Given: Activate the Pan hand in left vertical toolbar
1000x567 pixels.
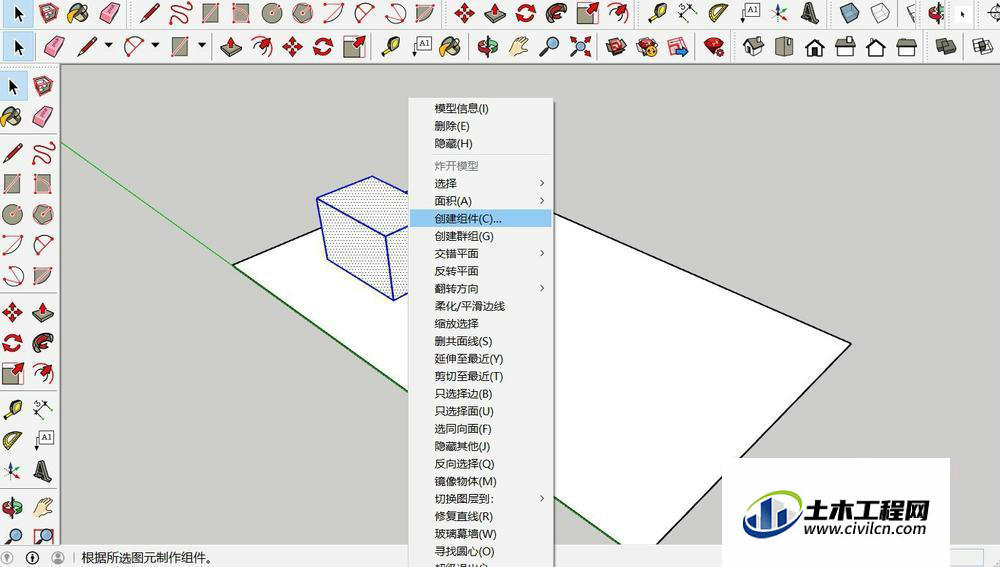Looking at the screenshot, I should pos(43,508).
